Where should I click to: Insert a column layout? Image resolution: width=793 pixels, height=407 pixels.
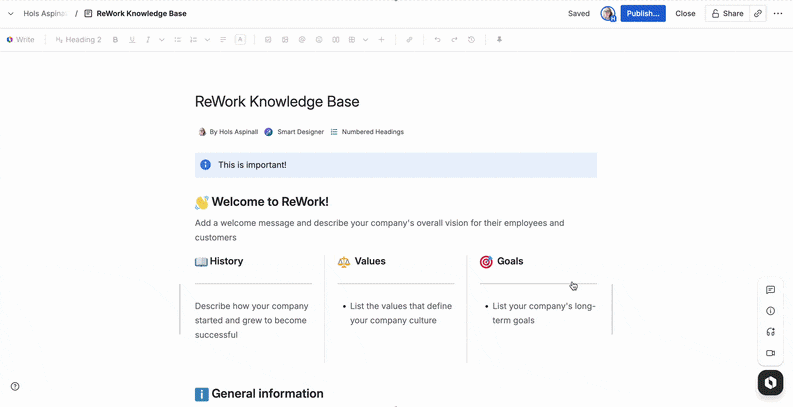[x=335, y=39]
